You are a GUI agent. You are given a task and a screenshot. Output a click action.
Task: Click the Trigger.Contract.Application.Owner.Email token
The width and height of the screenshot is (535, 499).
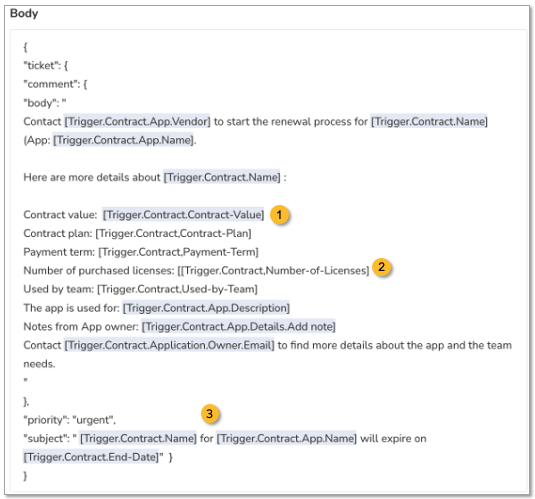click(x=169, y=345)
